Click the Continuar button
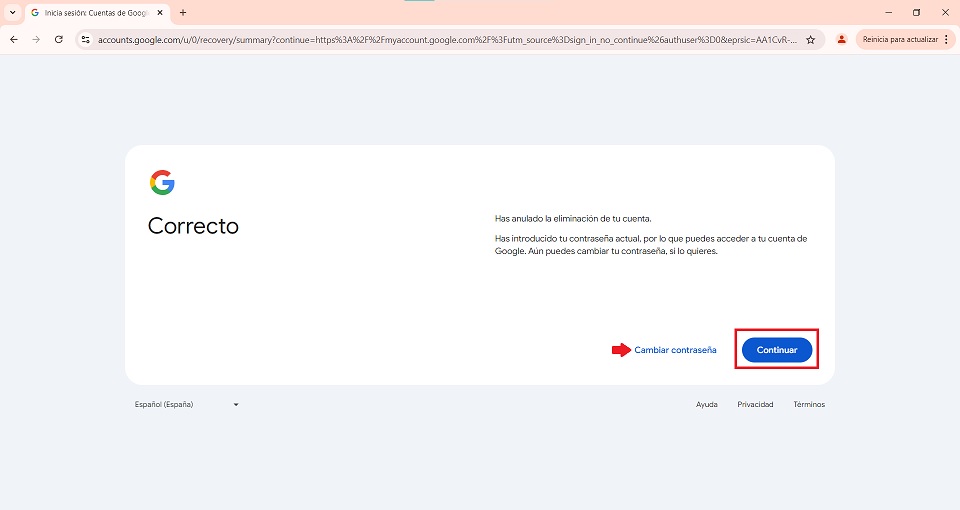The width and height of the screenshot is (960, 510). (776, 350)
